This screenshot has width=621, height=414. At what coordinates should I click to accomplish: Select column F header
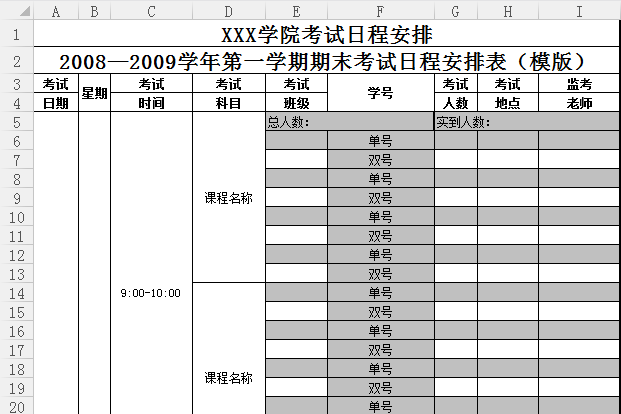[x=379, y=11]
